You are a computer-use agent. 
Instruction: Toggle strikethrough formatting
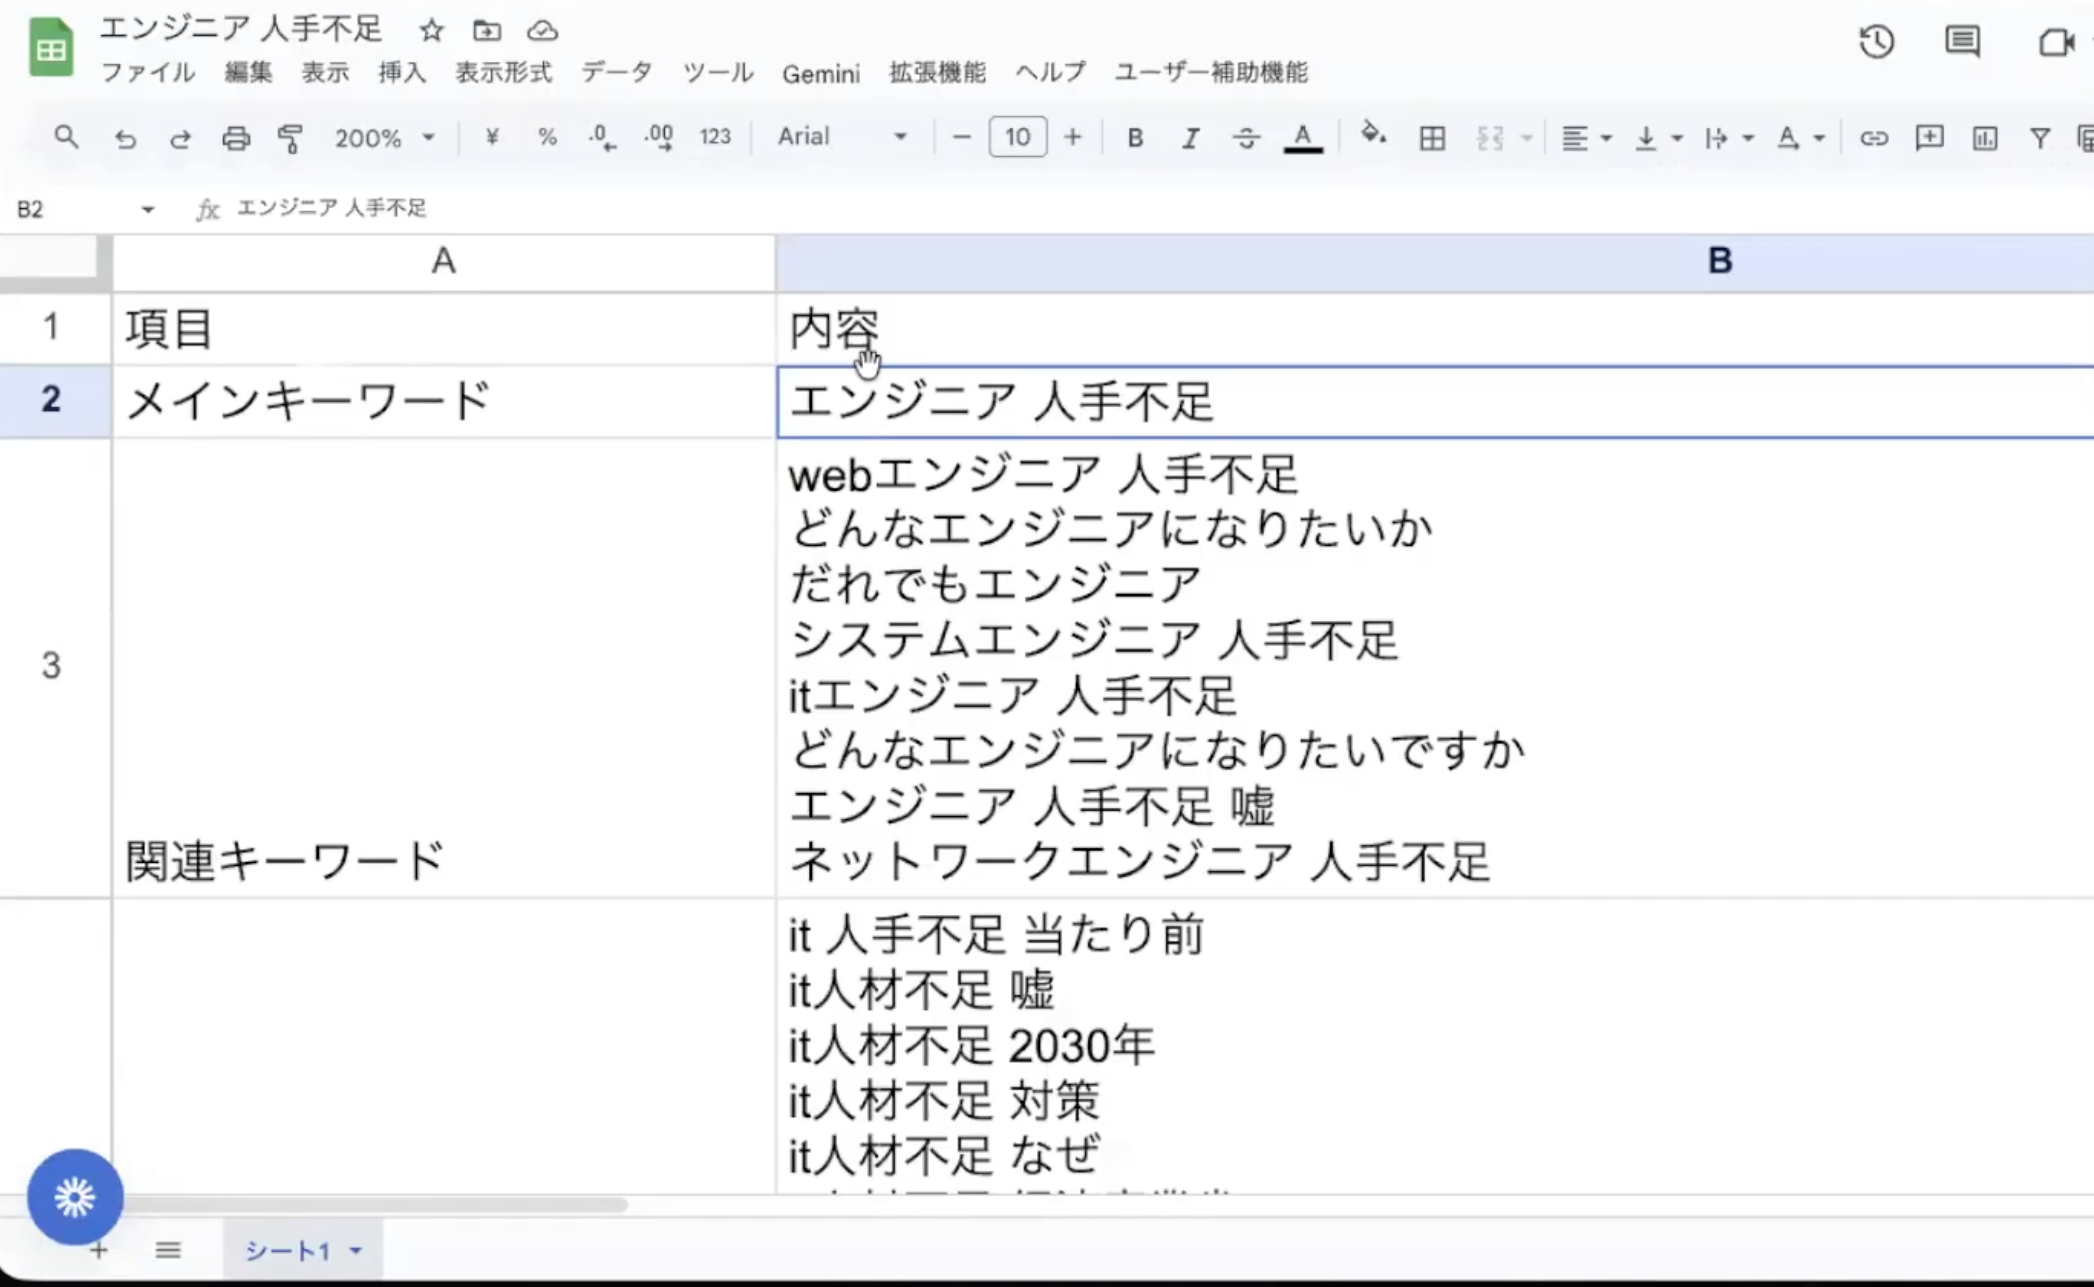coord(1246,138)
